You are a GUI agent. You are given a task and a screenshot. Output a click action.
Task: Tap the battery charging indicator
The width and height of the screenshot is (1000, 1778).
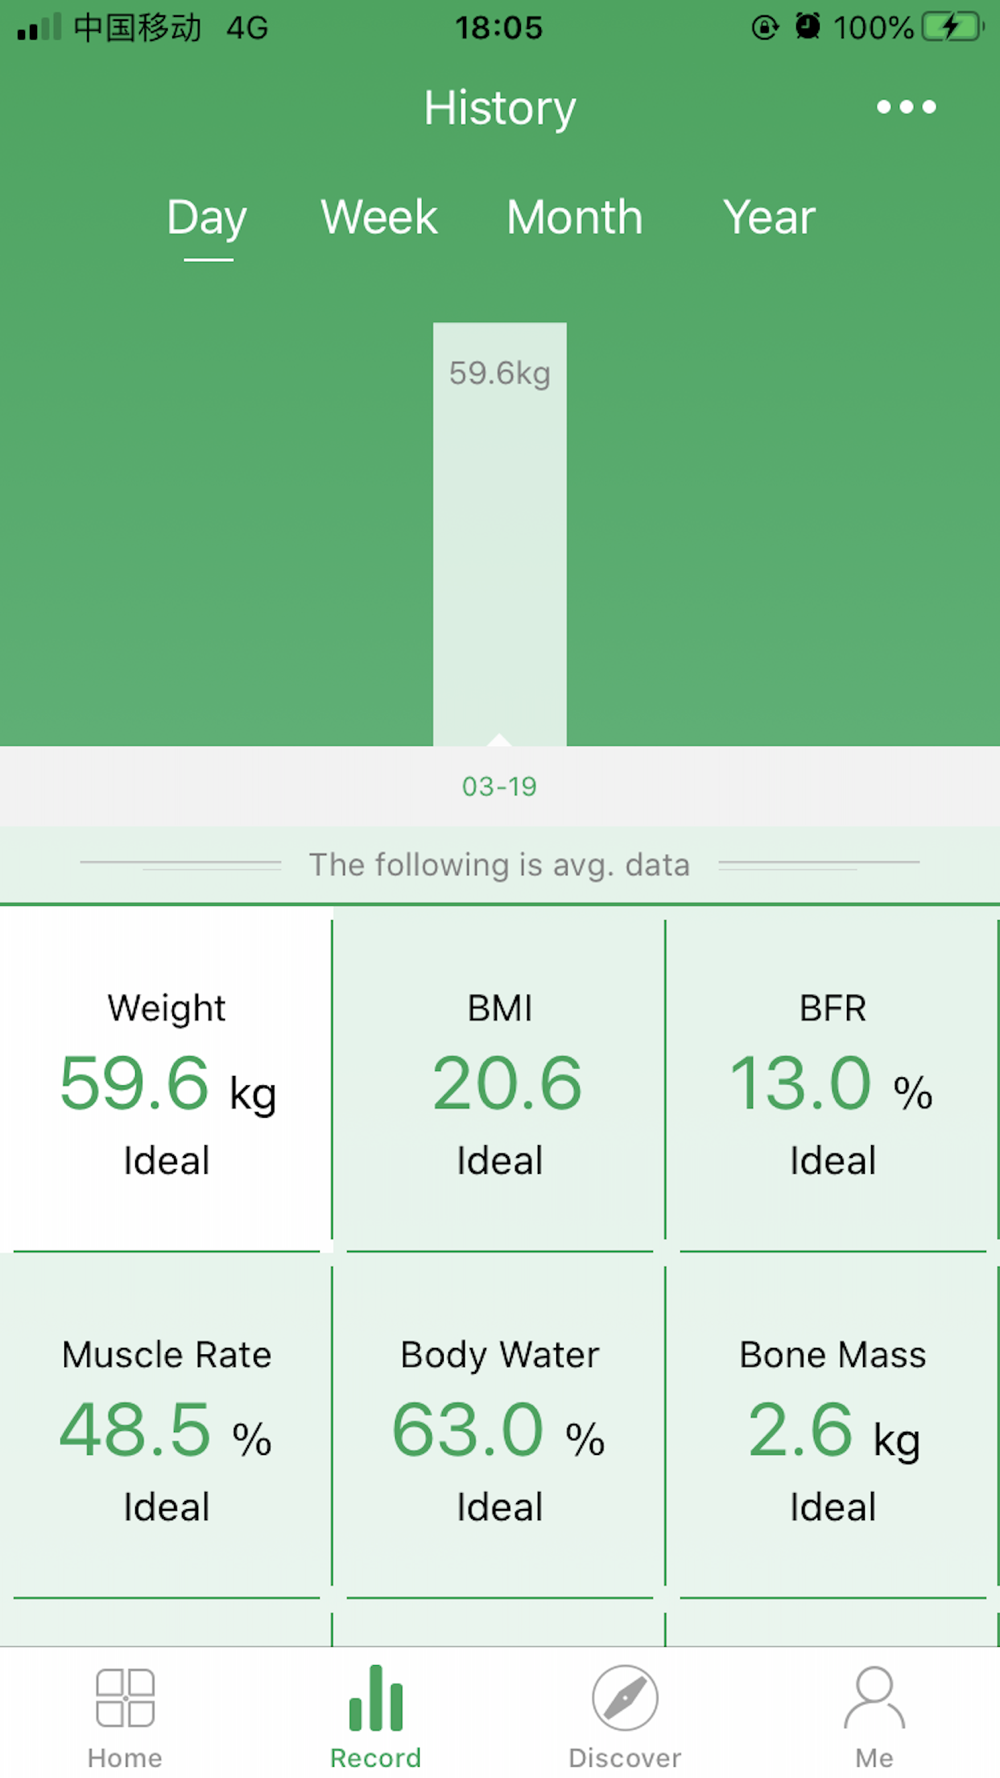click(952, 27)
